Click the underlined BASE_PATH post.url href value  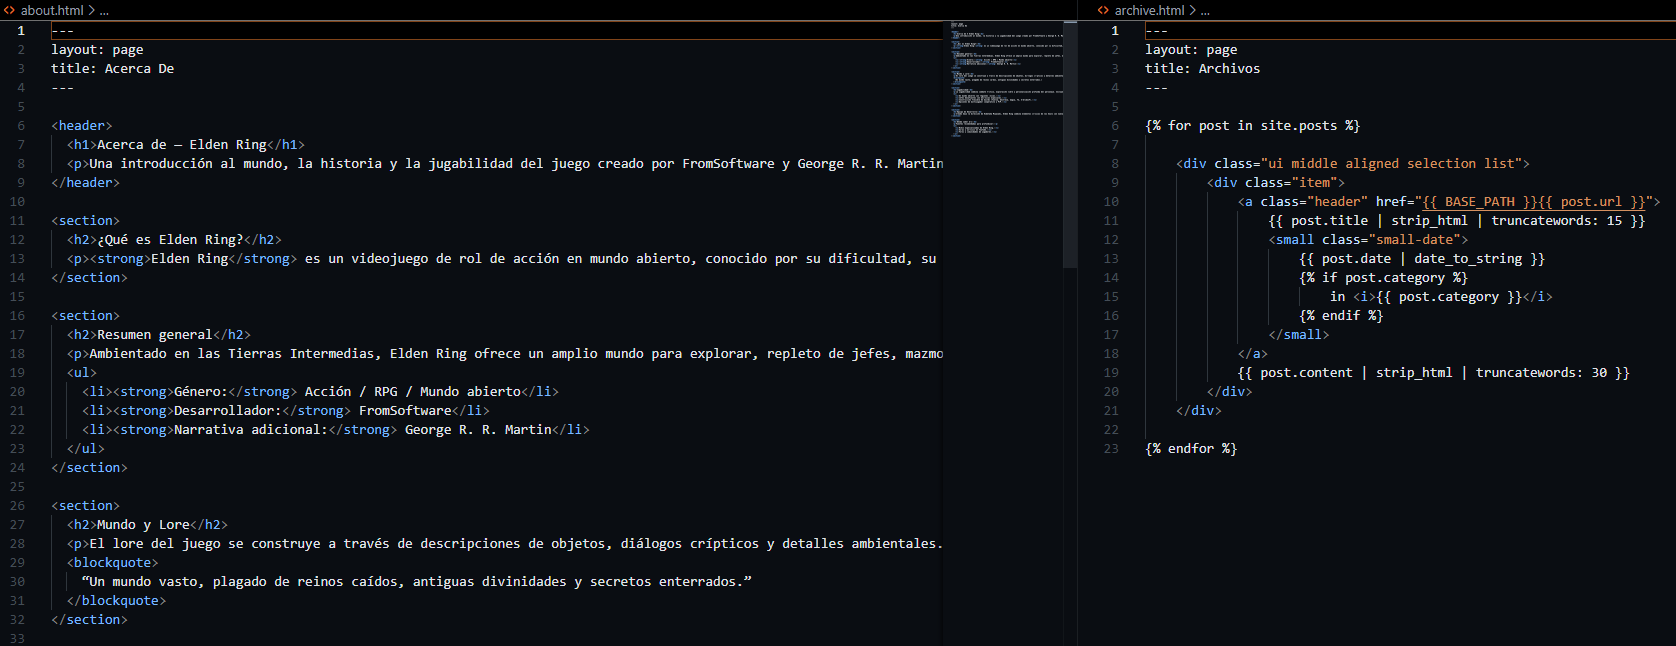1534,202
